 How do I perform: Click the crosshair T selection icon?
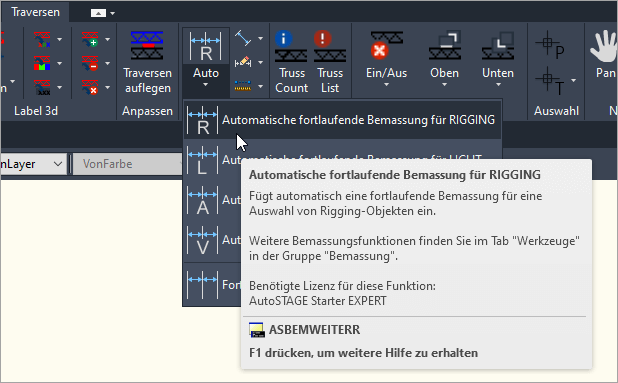coord(550,81)
